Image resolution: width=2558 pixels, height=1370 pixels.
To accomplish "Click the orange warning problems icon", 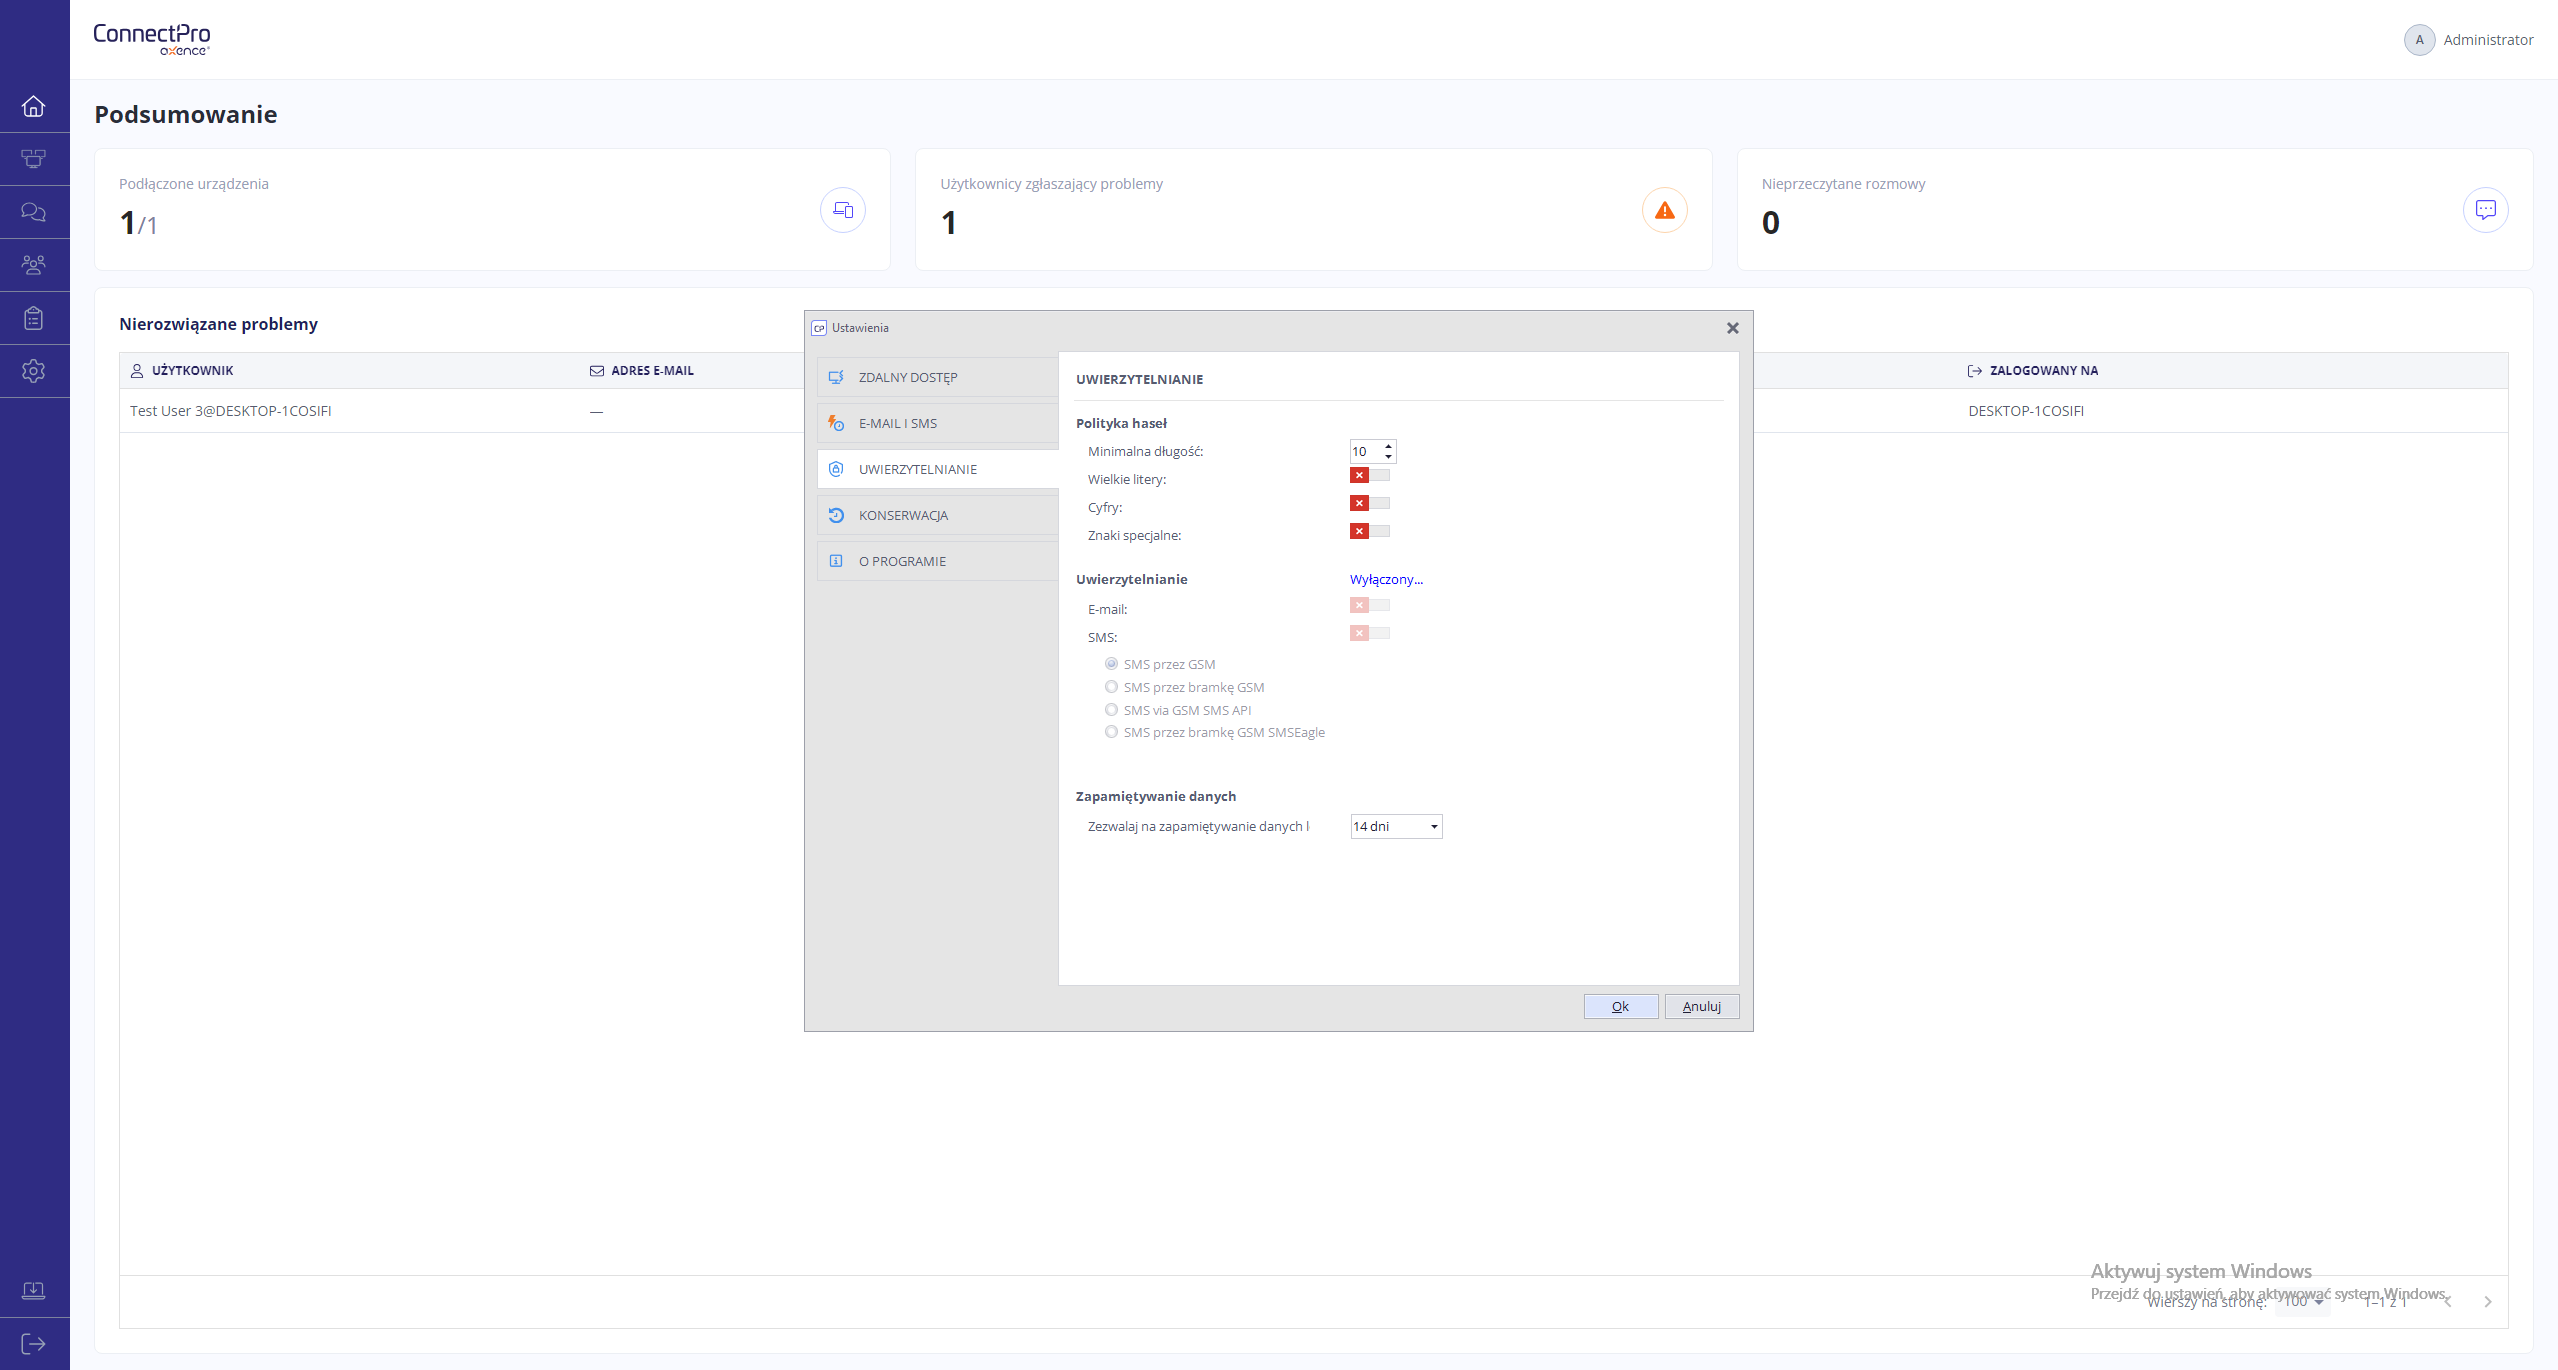I will 1665,210.
